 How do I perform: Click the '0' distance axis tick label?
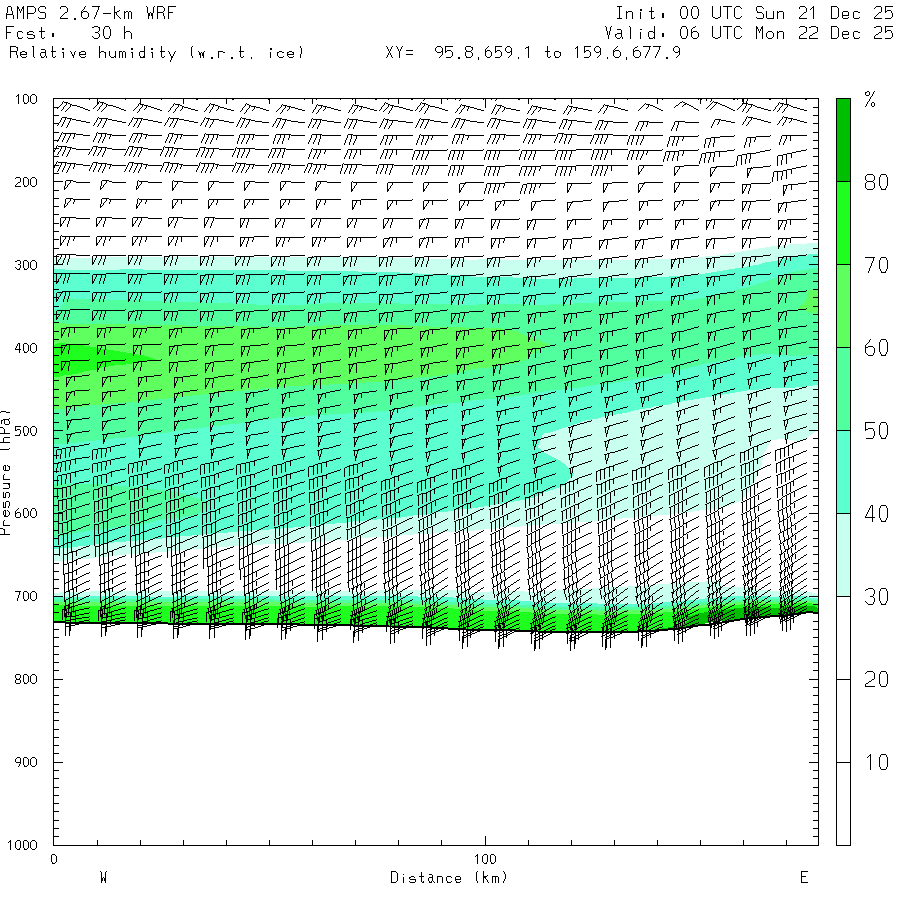53,859
